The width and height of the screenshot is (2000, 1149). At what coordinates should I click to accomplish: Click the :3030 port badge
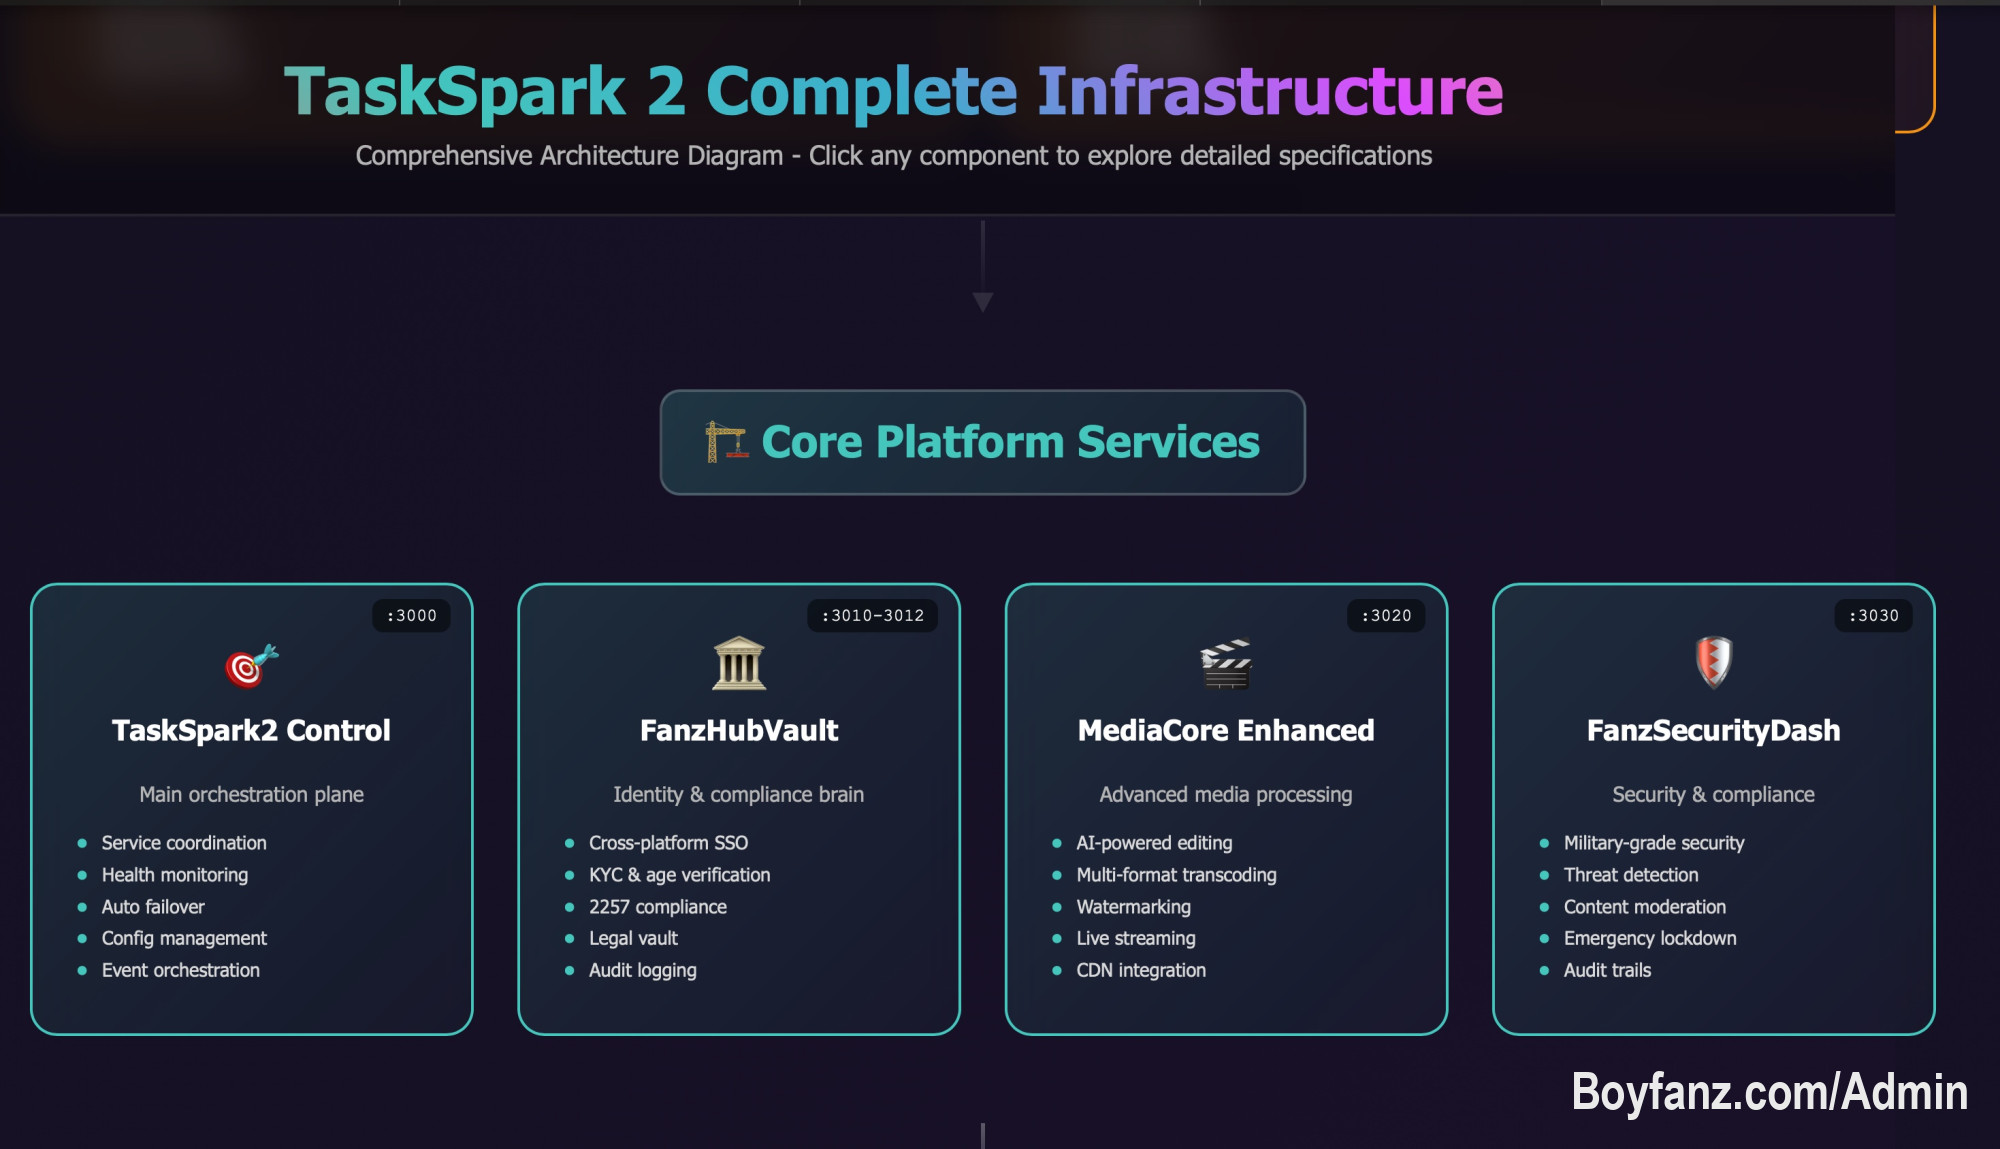pyautogui.click(x=1873, y=616)
